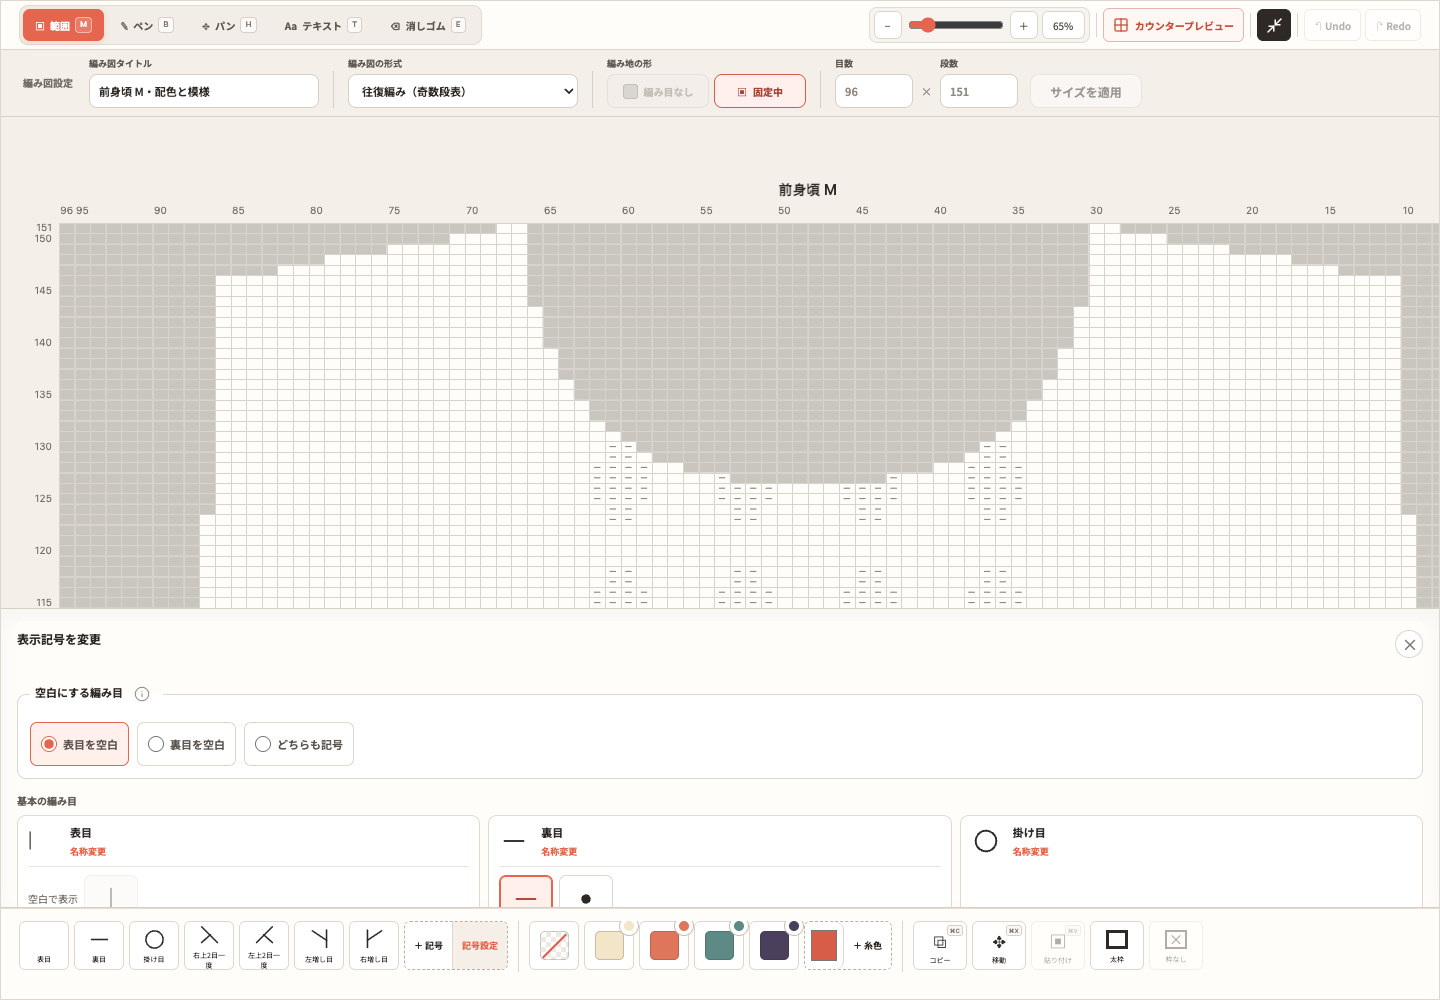Click 名称変更 link under 表目
The image size is (1440, 1000).
pos(88,852)
